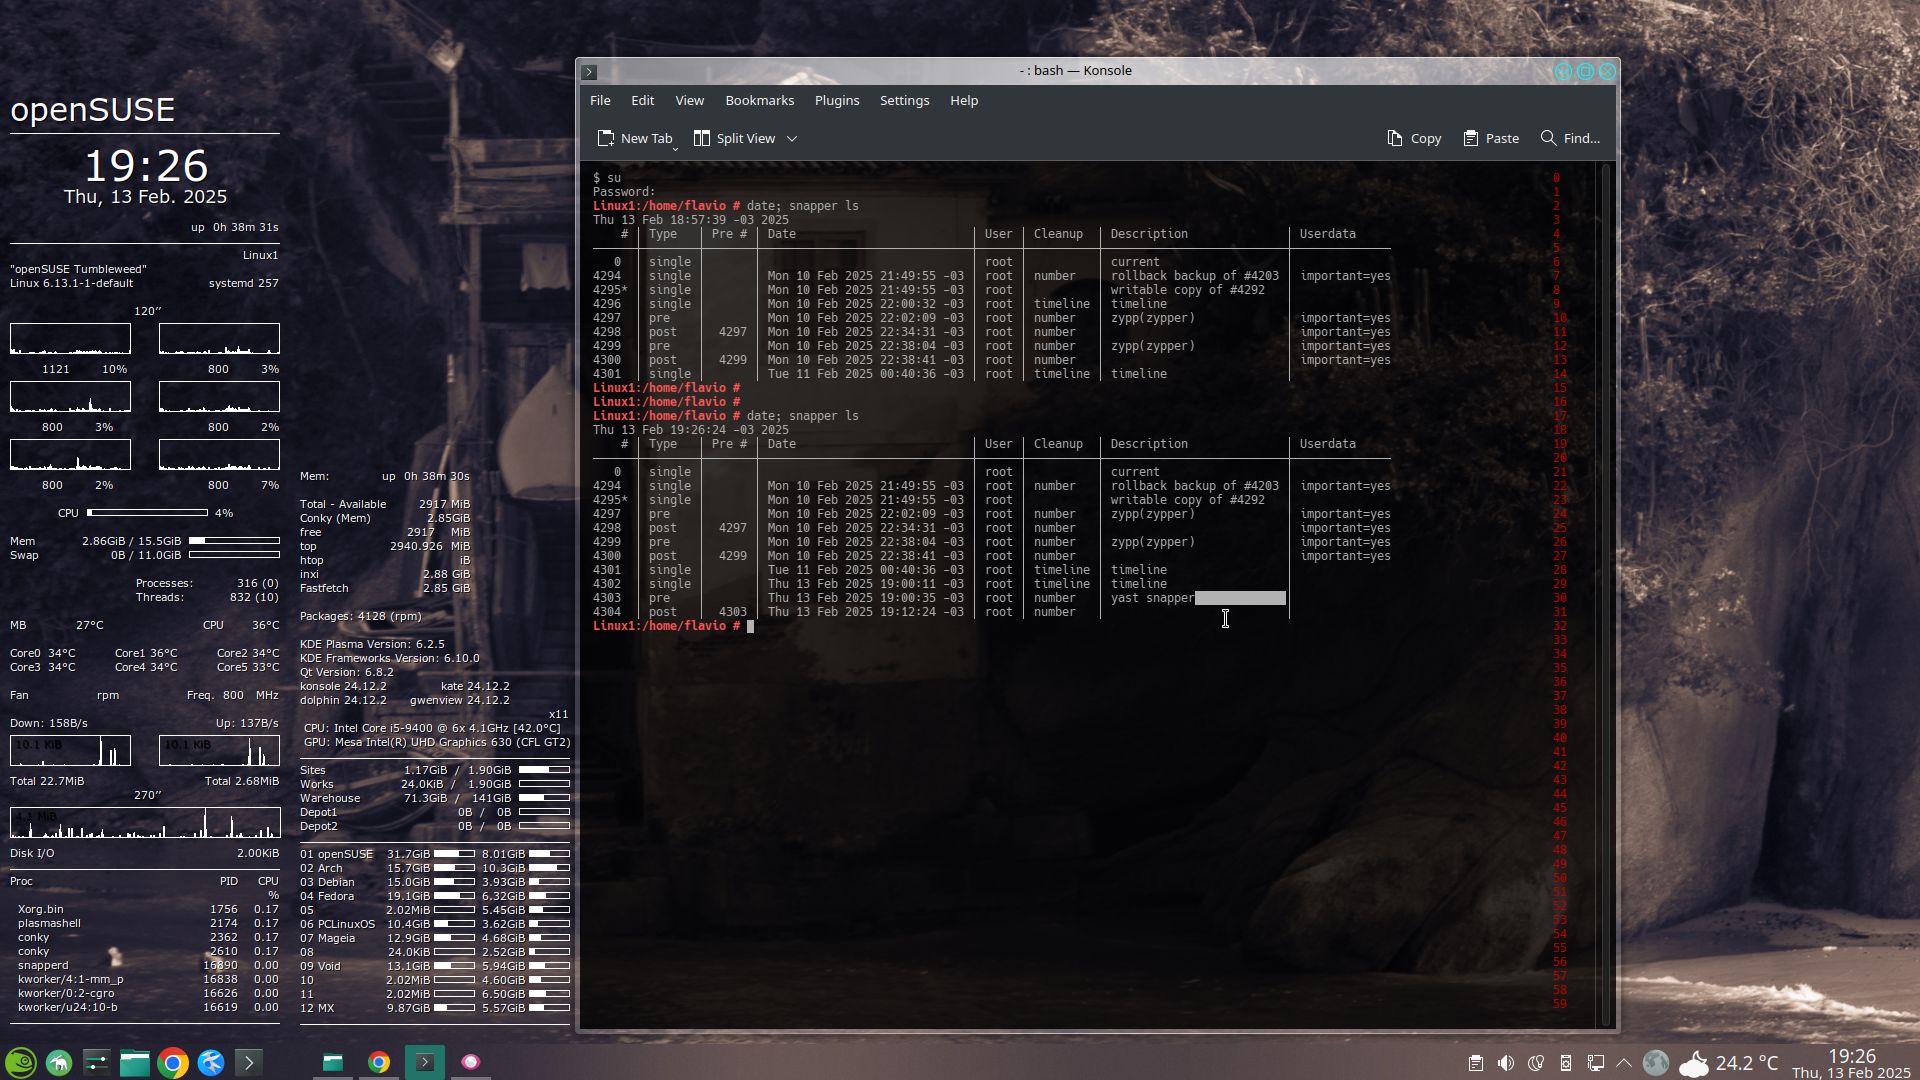Open the Plugins menu

pos(837,101)
